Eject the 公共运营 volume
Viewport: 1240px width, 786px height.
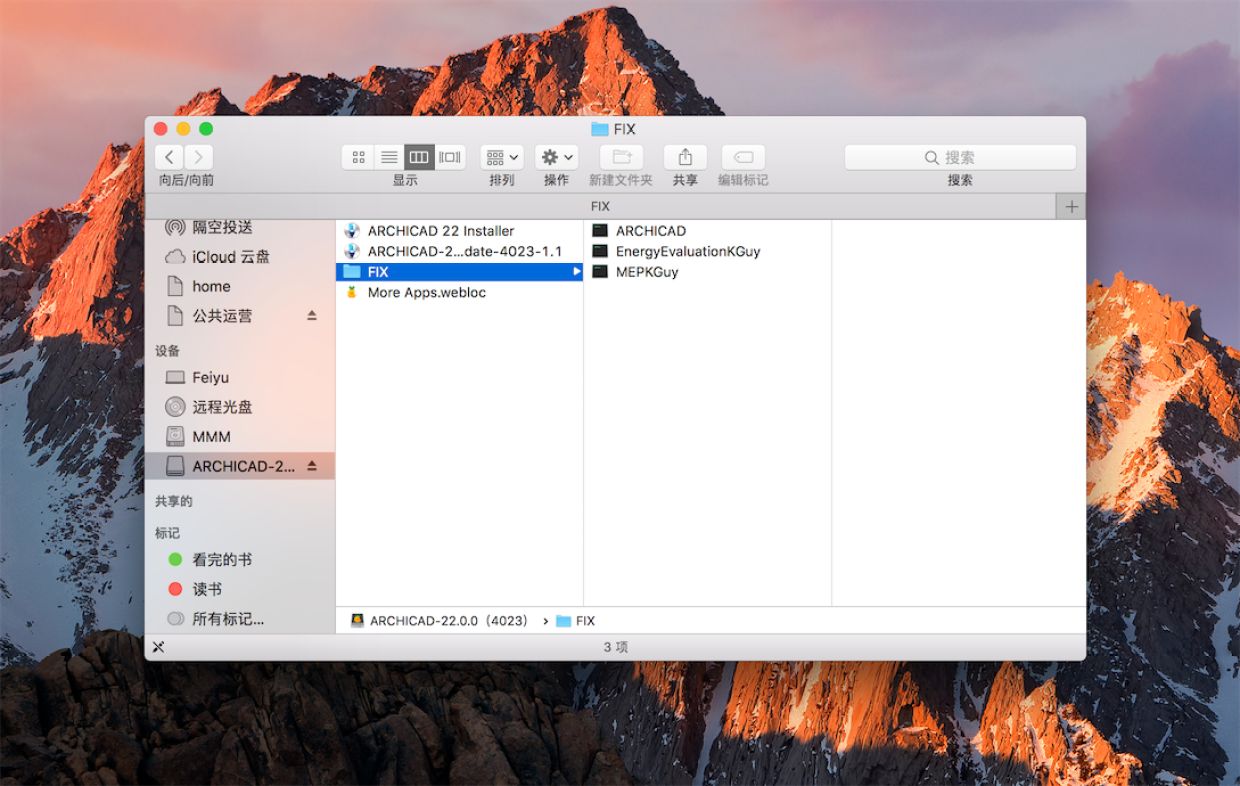click(311, 315)
